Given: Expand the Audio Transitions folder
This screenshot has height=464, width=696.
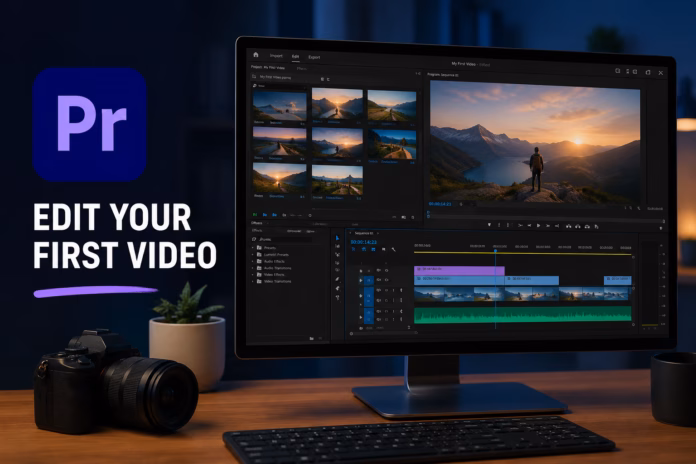Looking at the screenshot, I should click(253, 268).
